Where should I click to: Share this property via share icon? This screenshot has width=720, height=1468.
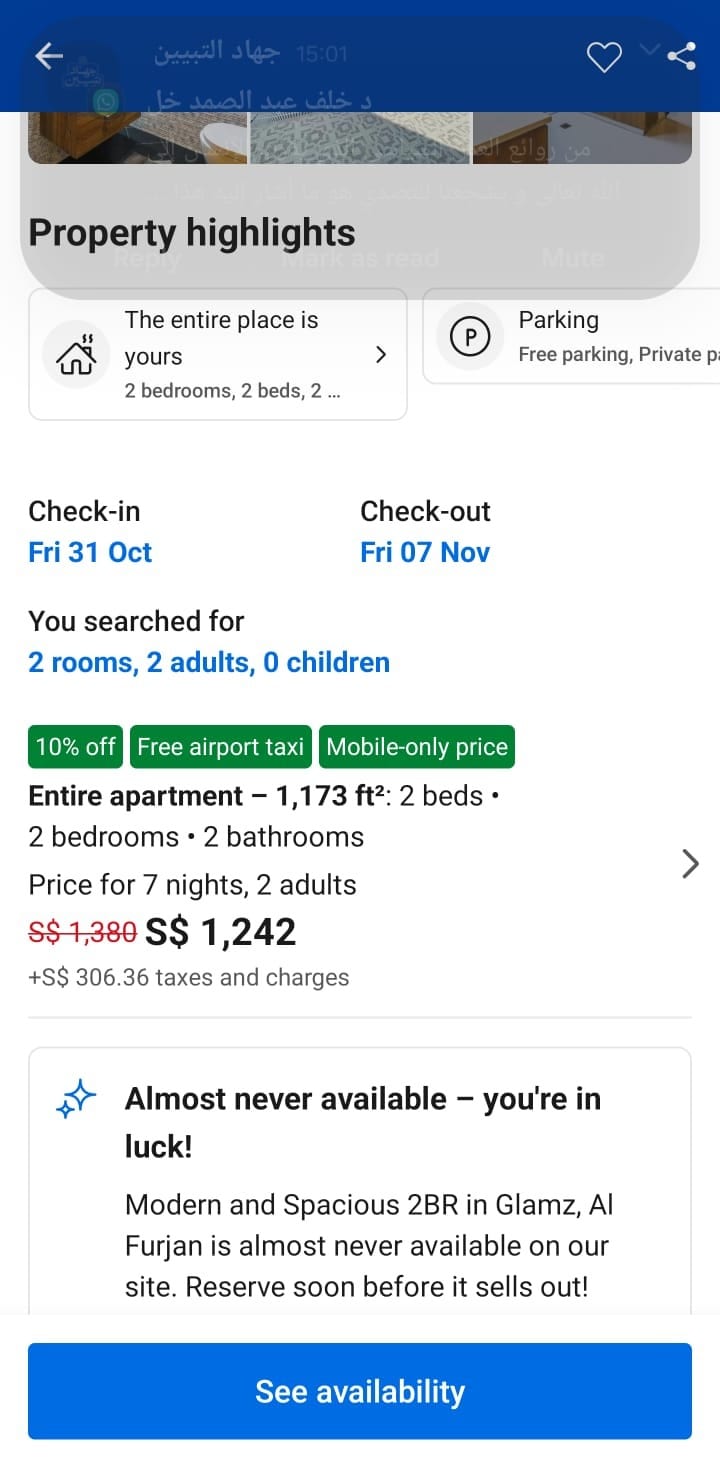(682, 57)
